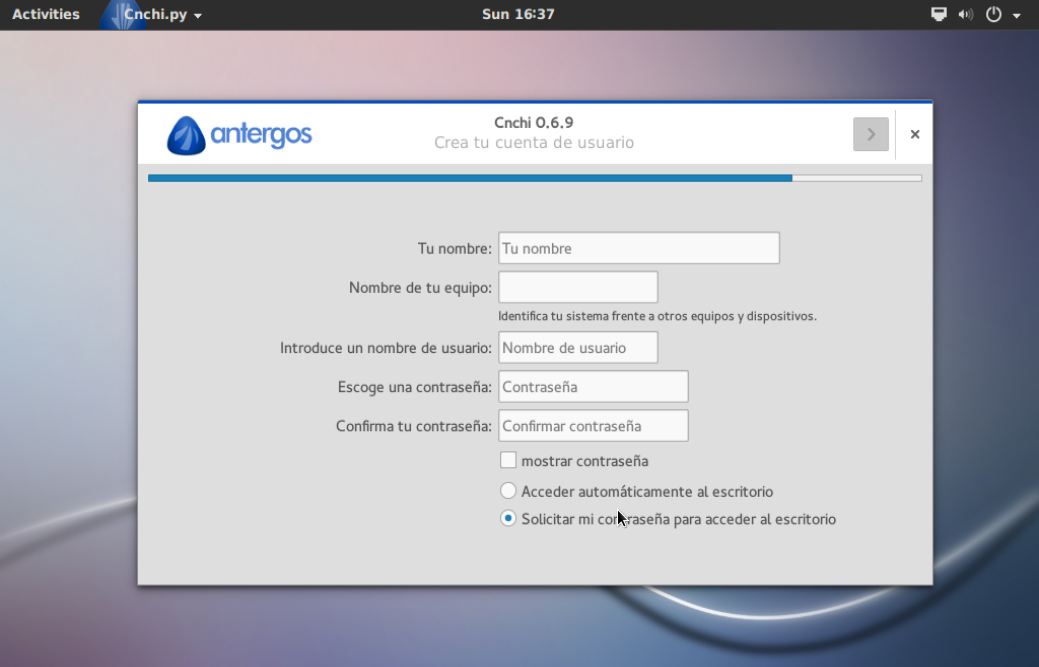Open the clock showing Sun 16:37
This screenshot has height=667, width=1039.
(x=518, y=14)
